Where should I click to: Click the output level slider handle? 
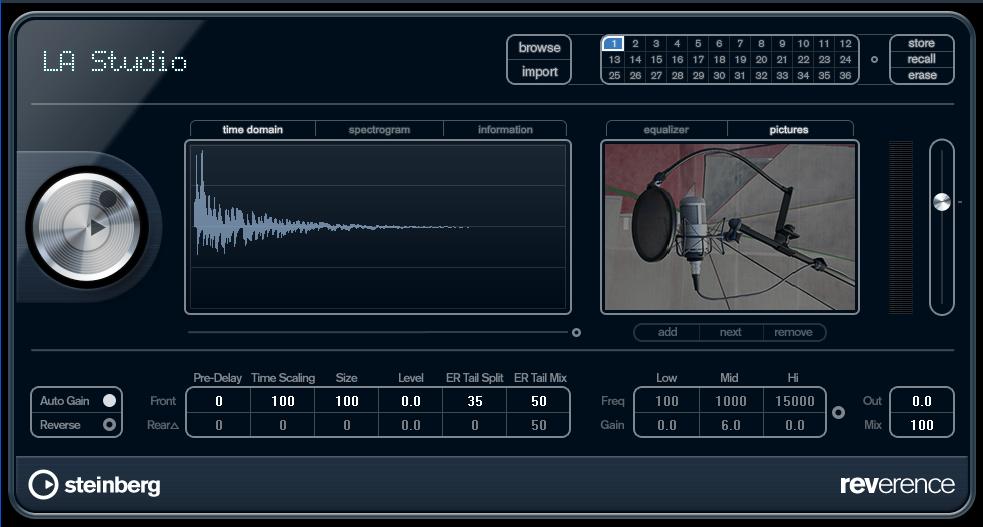tap(942, 202)
